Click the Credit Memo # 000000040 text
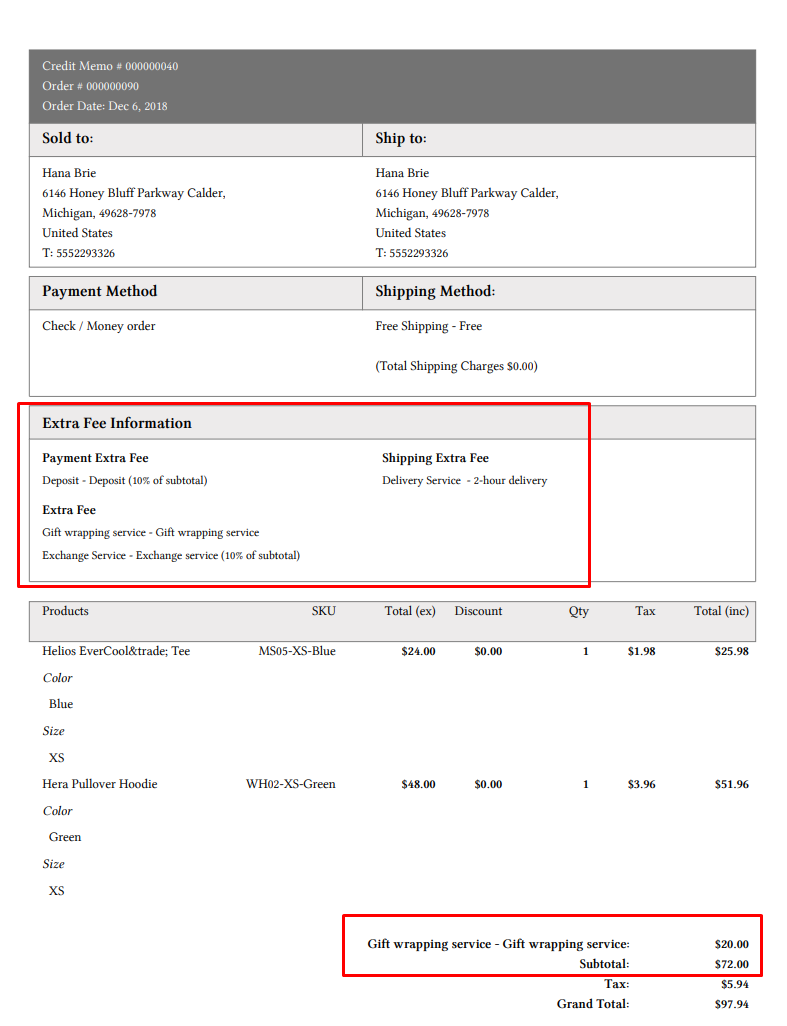Viewport: 787px width, 1026px height. coord(110,66)
